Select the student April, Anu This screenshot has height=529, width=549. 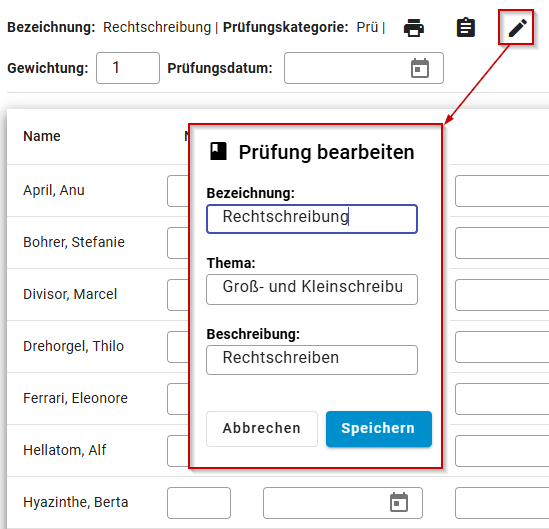pyautogui.click(x=54, y=190)
